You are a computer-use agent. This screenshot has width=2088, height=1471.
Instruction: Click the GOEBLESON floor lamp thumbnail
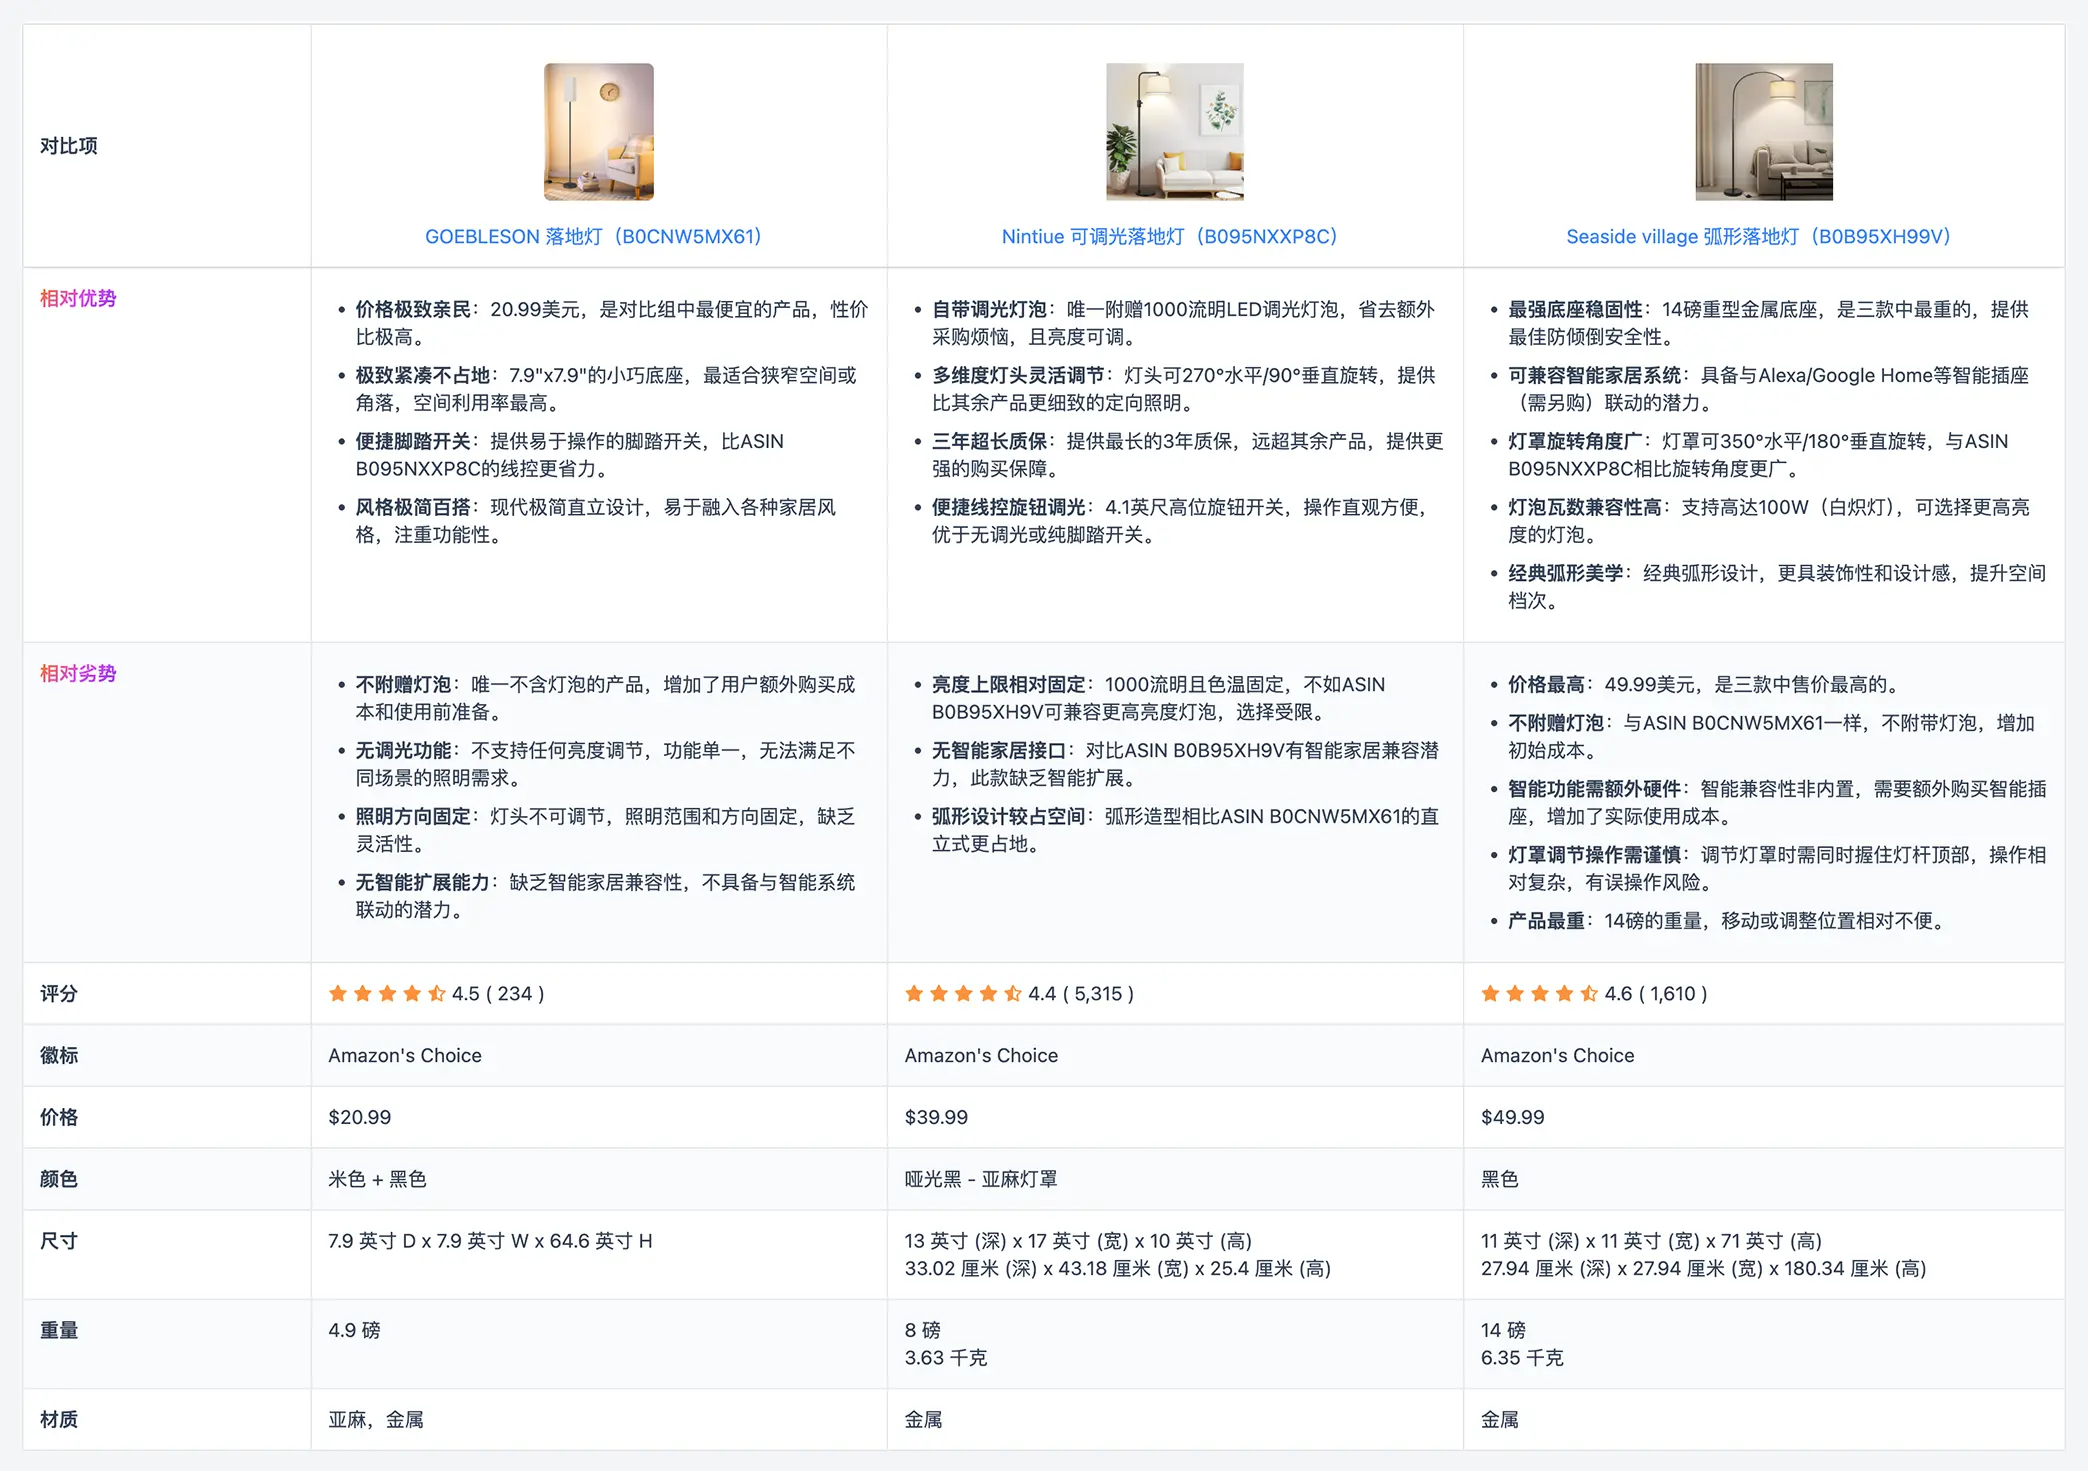599,132
